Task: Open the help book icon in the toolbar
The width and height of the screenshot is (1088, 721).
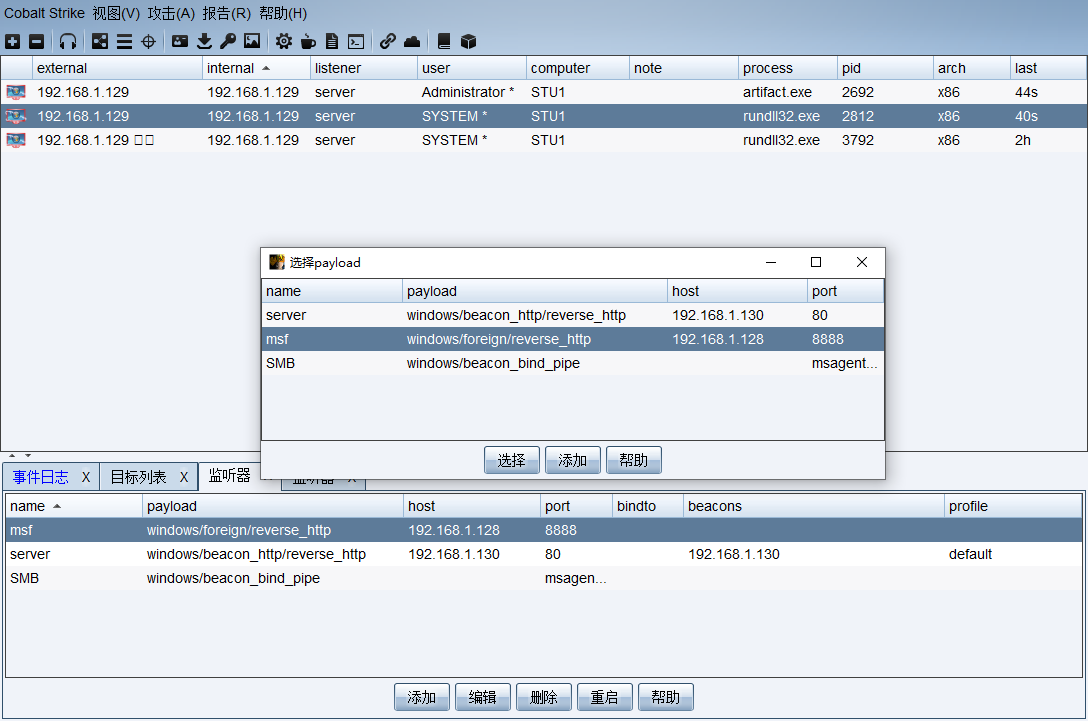Action: tap(444, 42)
